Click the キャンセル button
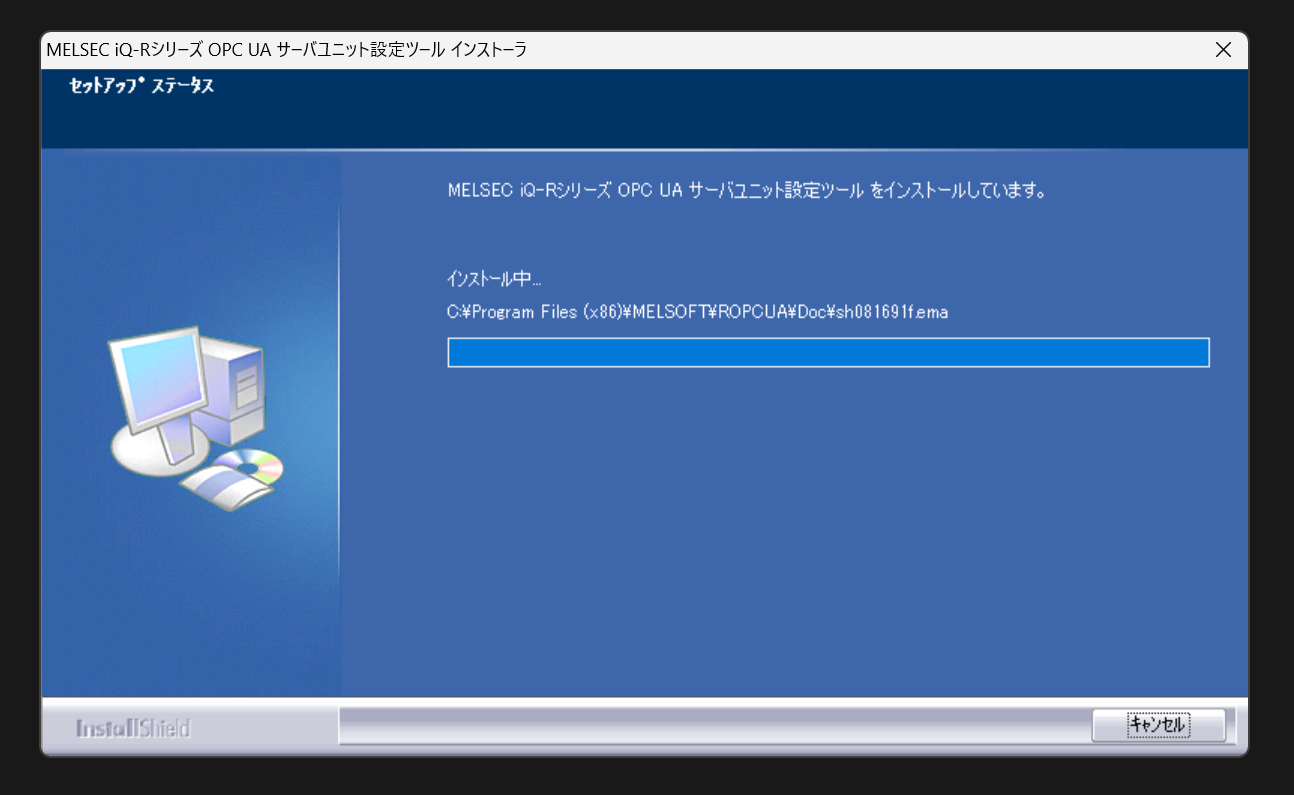This screenshot has width=1294, height=795. pos(1158,725)
